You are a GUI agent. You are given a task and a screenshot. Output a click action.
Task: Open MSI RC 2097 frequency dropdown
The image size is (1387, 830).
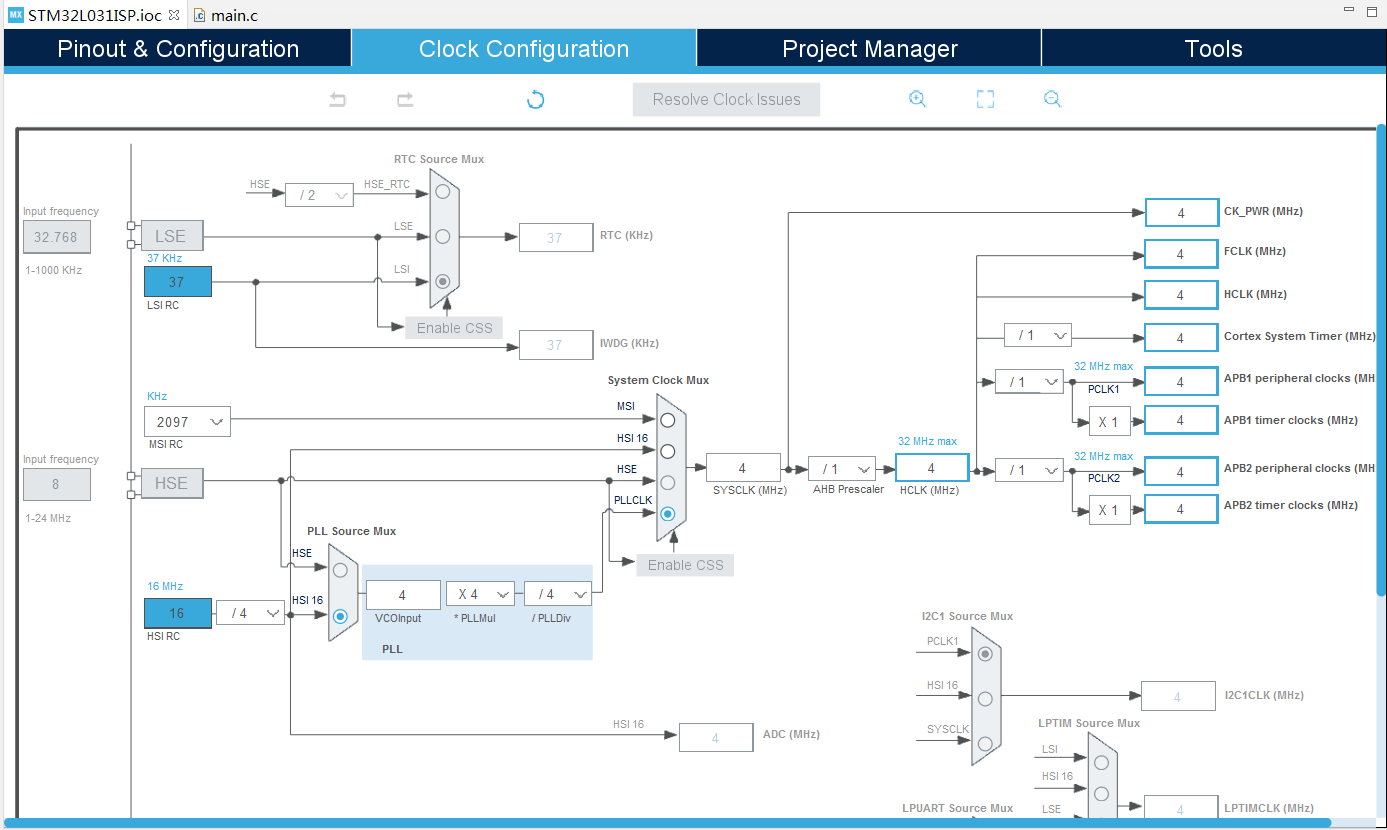pos(187,422)
